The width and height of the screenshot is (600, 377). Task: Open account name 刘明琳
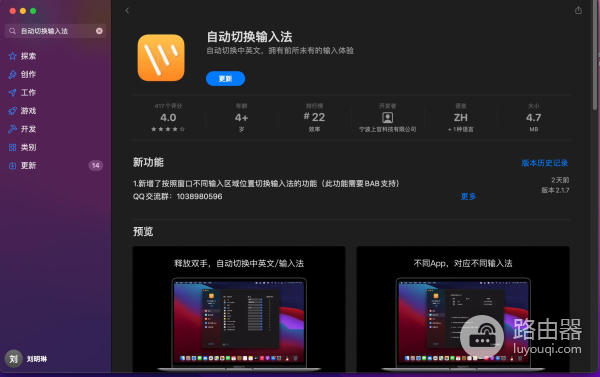click(x=37, y=359)
